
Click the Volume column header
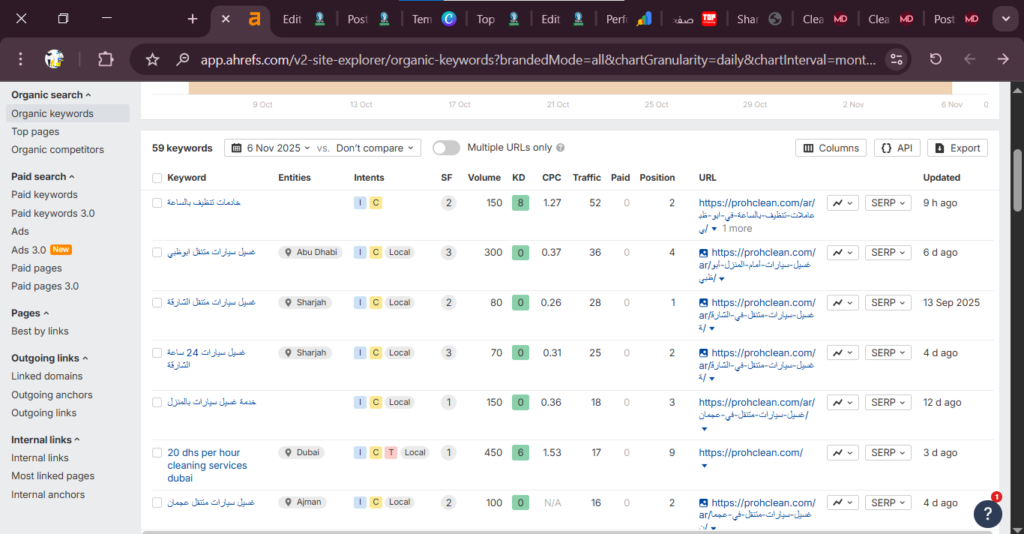click(484, 178)
